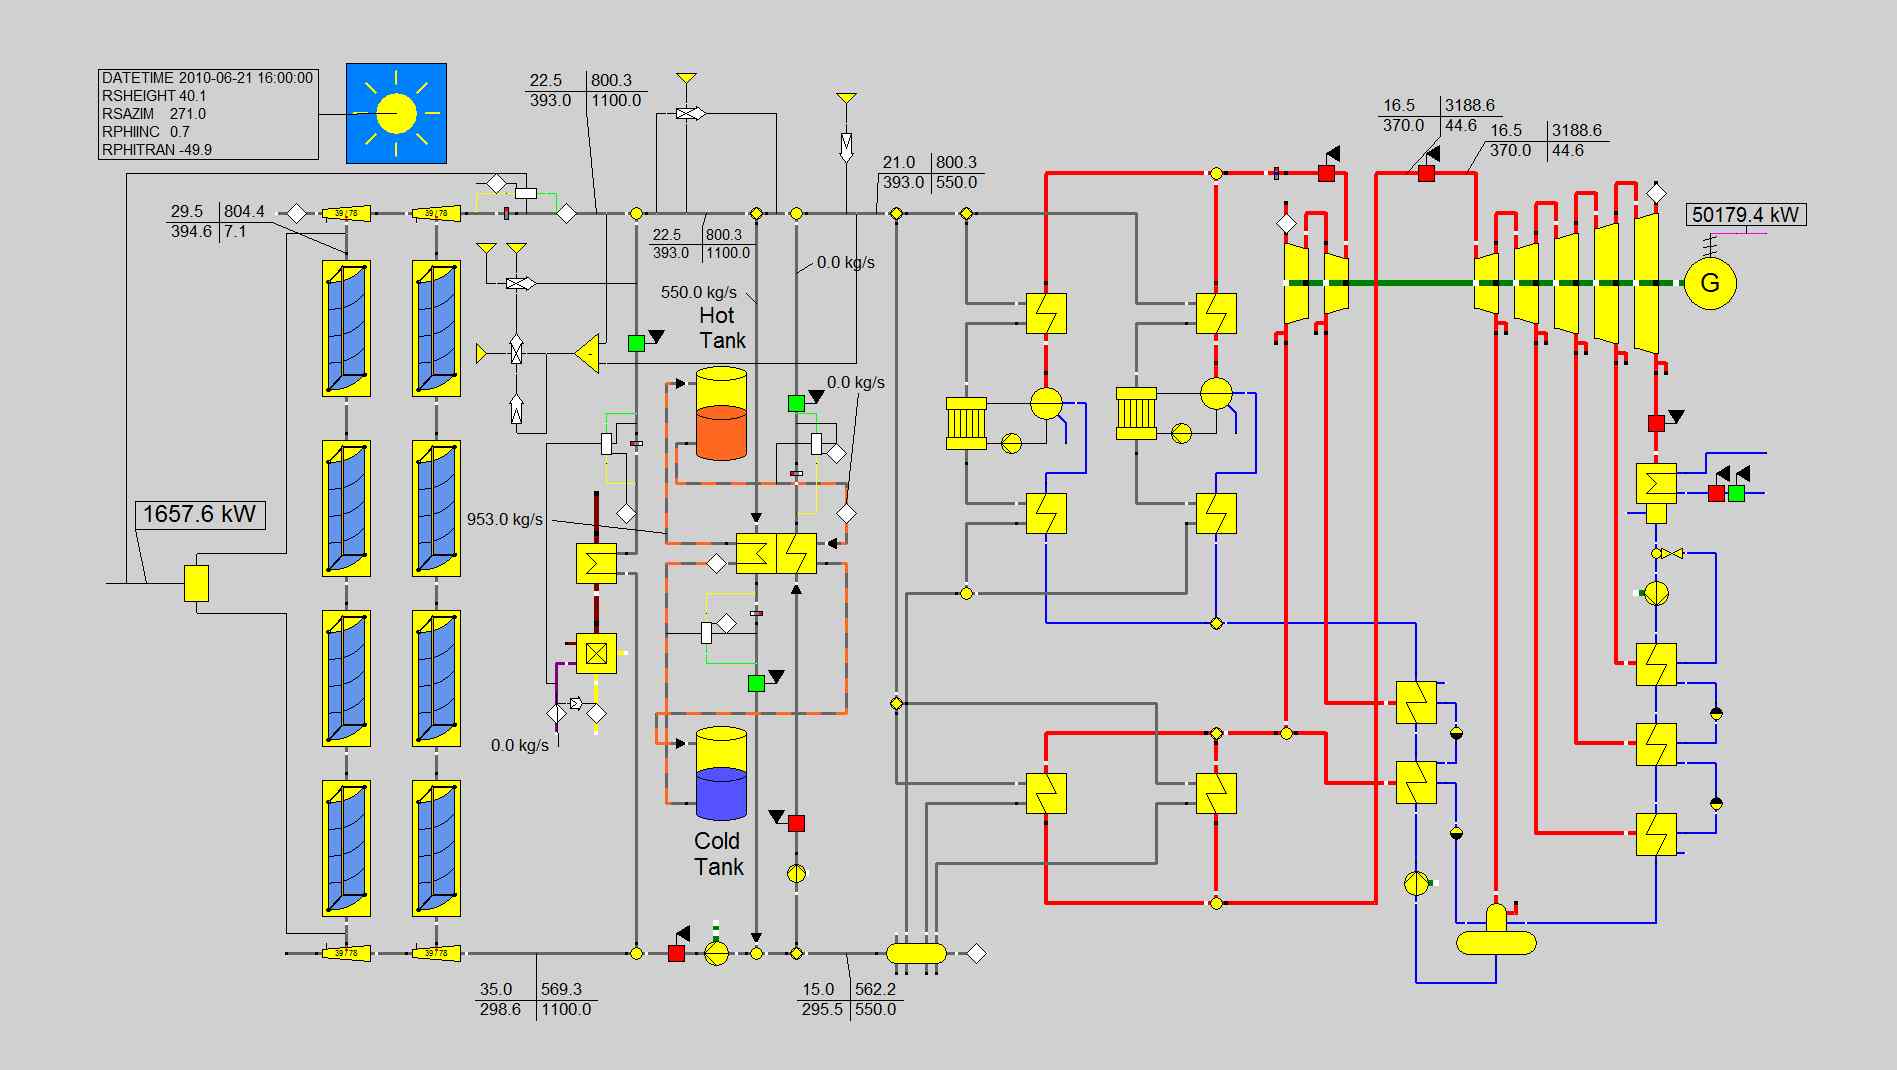Screen dimensions: 1897x1070
Task: Click the 550.0 kg/s flow label
Action: (699, 292)
